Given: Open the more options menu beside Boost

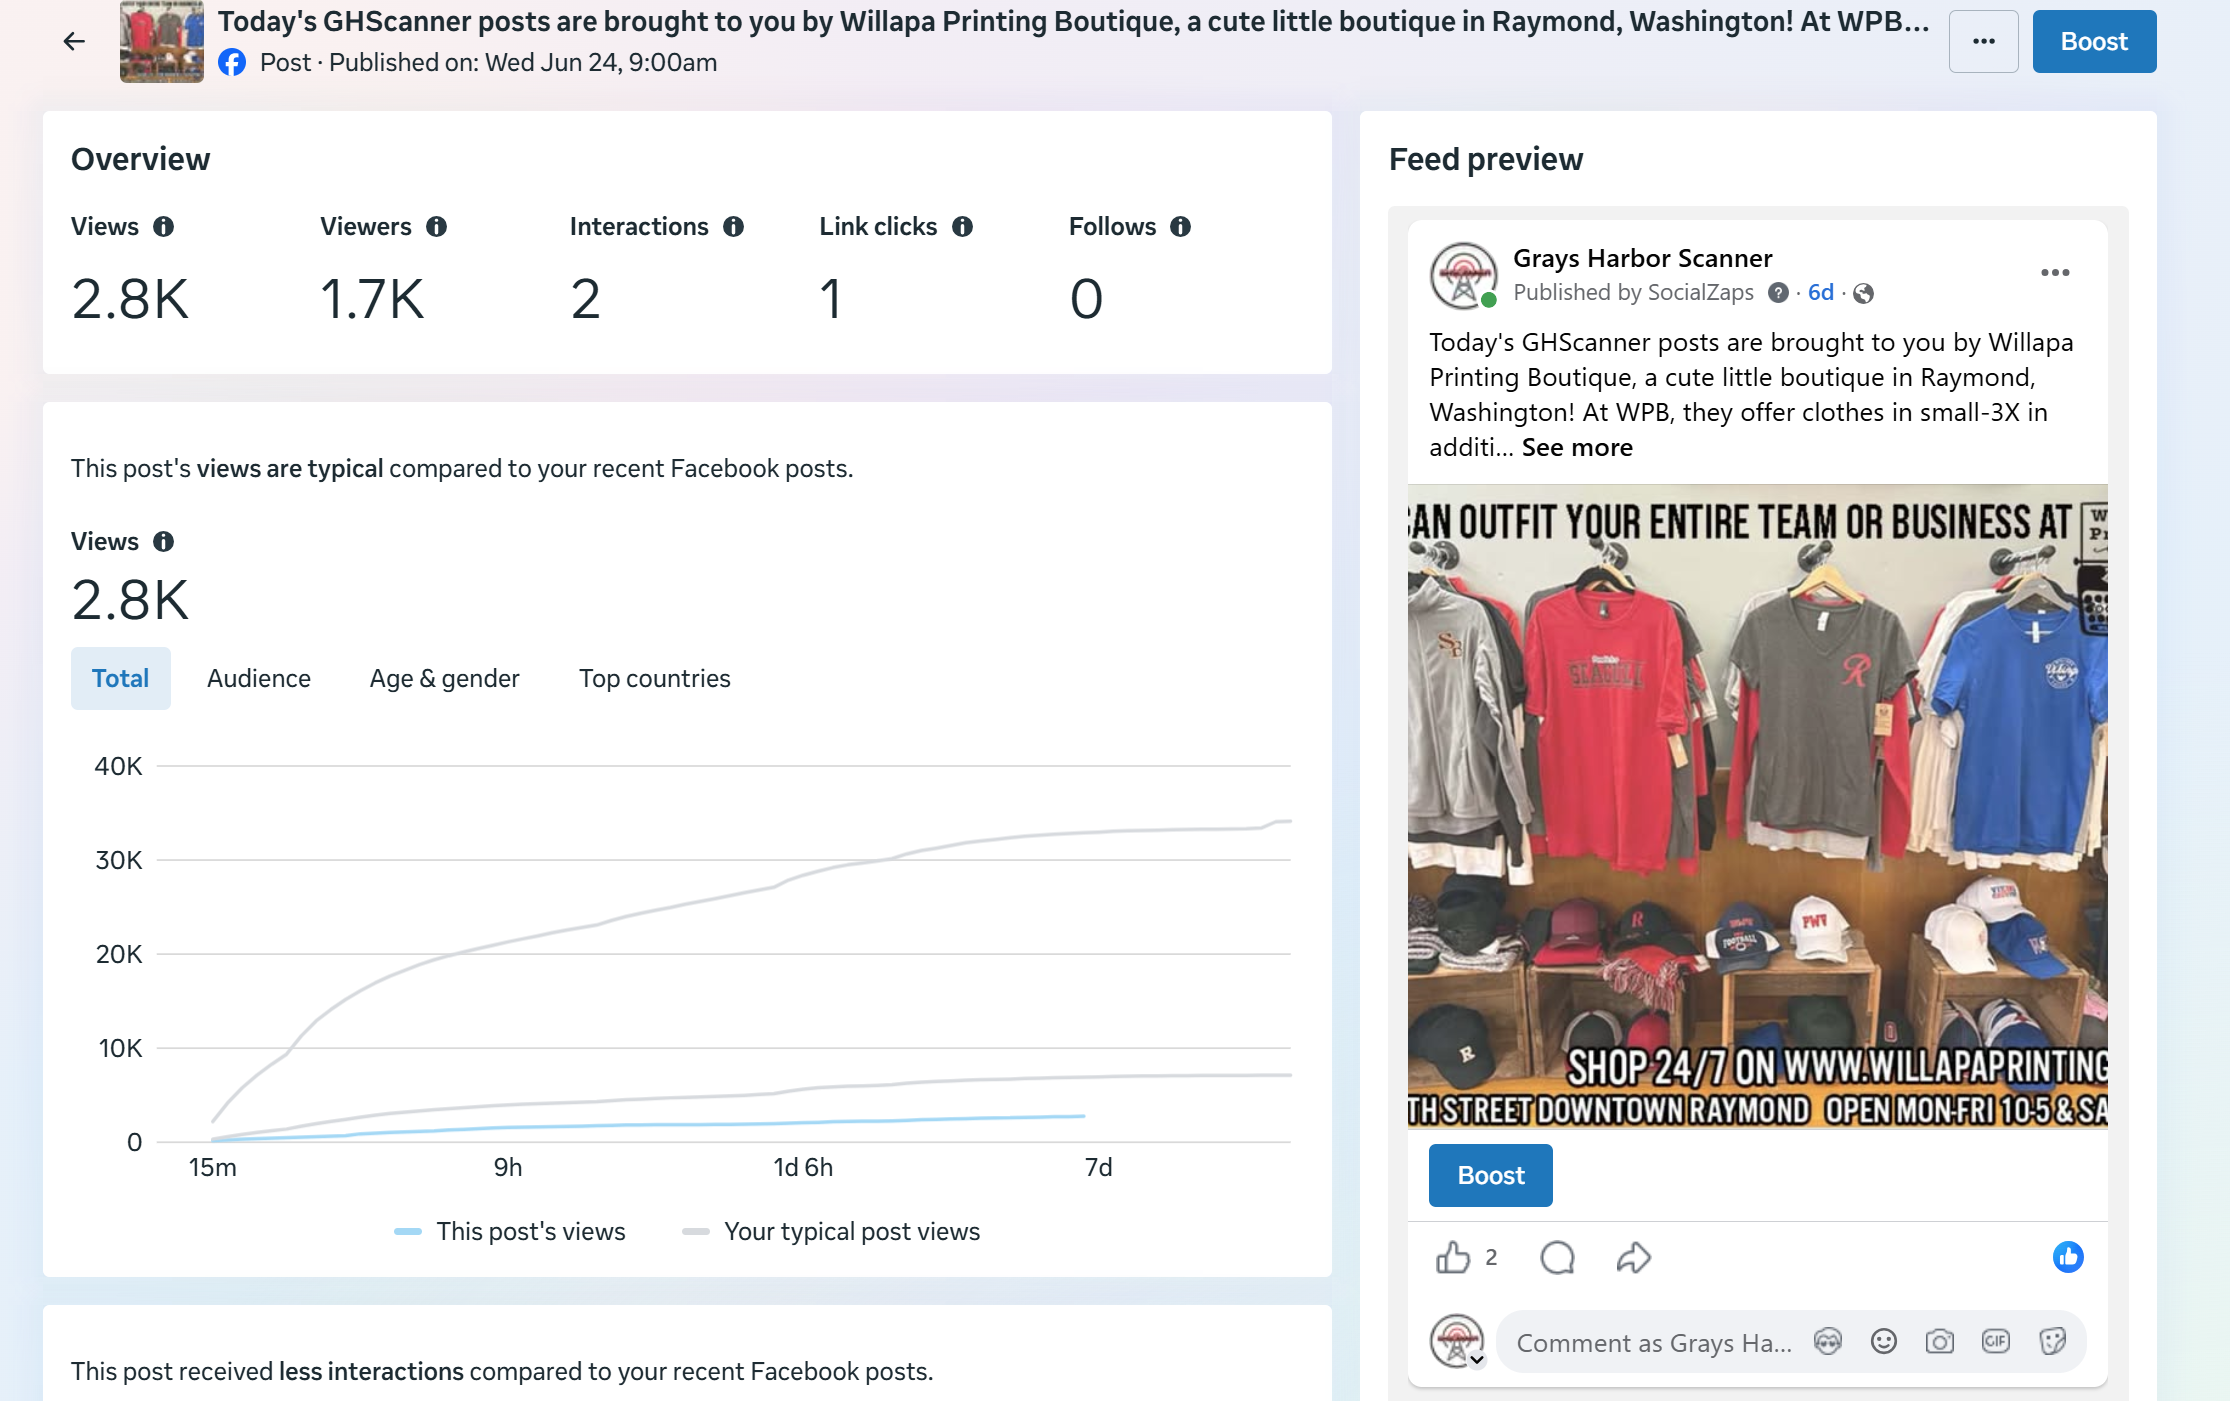Looking at the screenshot, I should (x=1983, y=41).
